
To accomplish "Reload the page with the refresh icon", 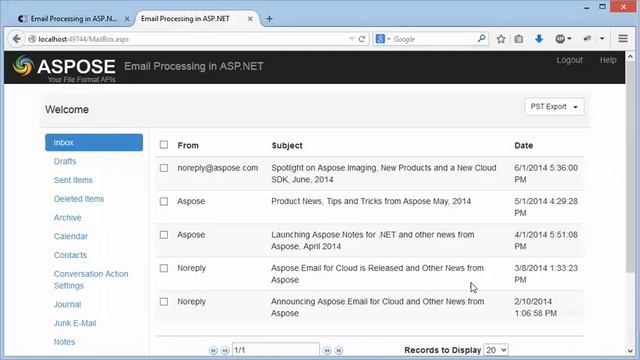I will [x=362, y=39].
